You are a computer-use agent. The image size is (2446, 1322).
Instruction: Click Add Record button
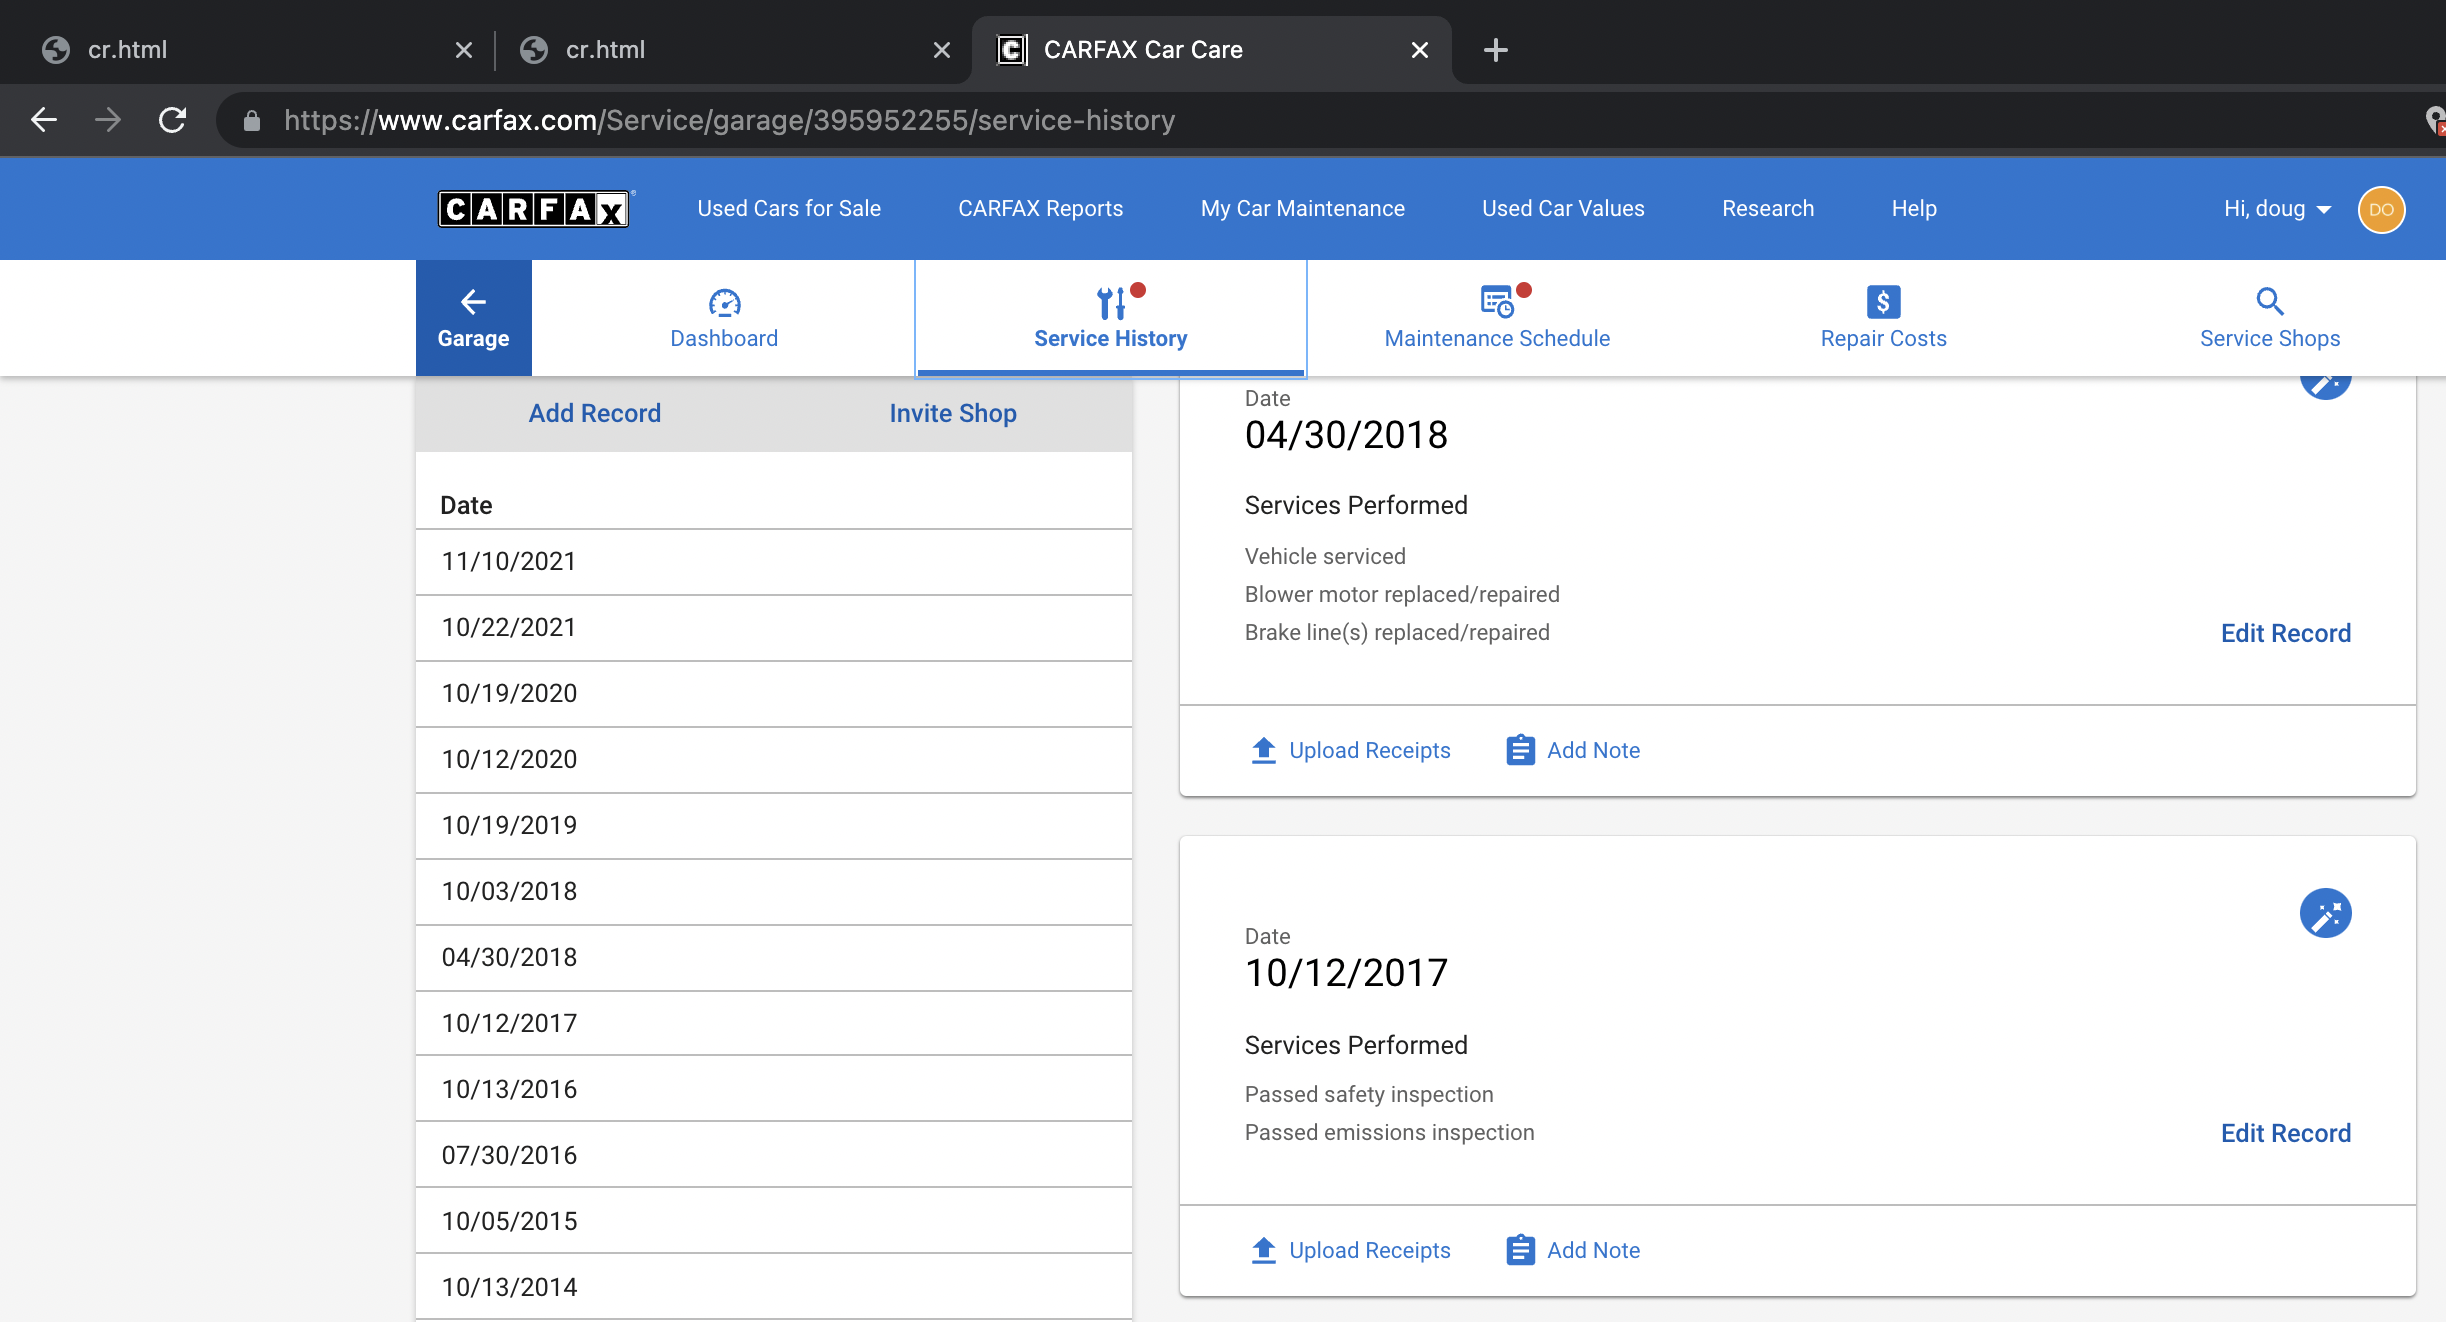[595, 414]
